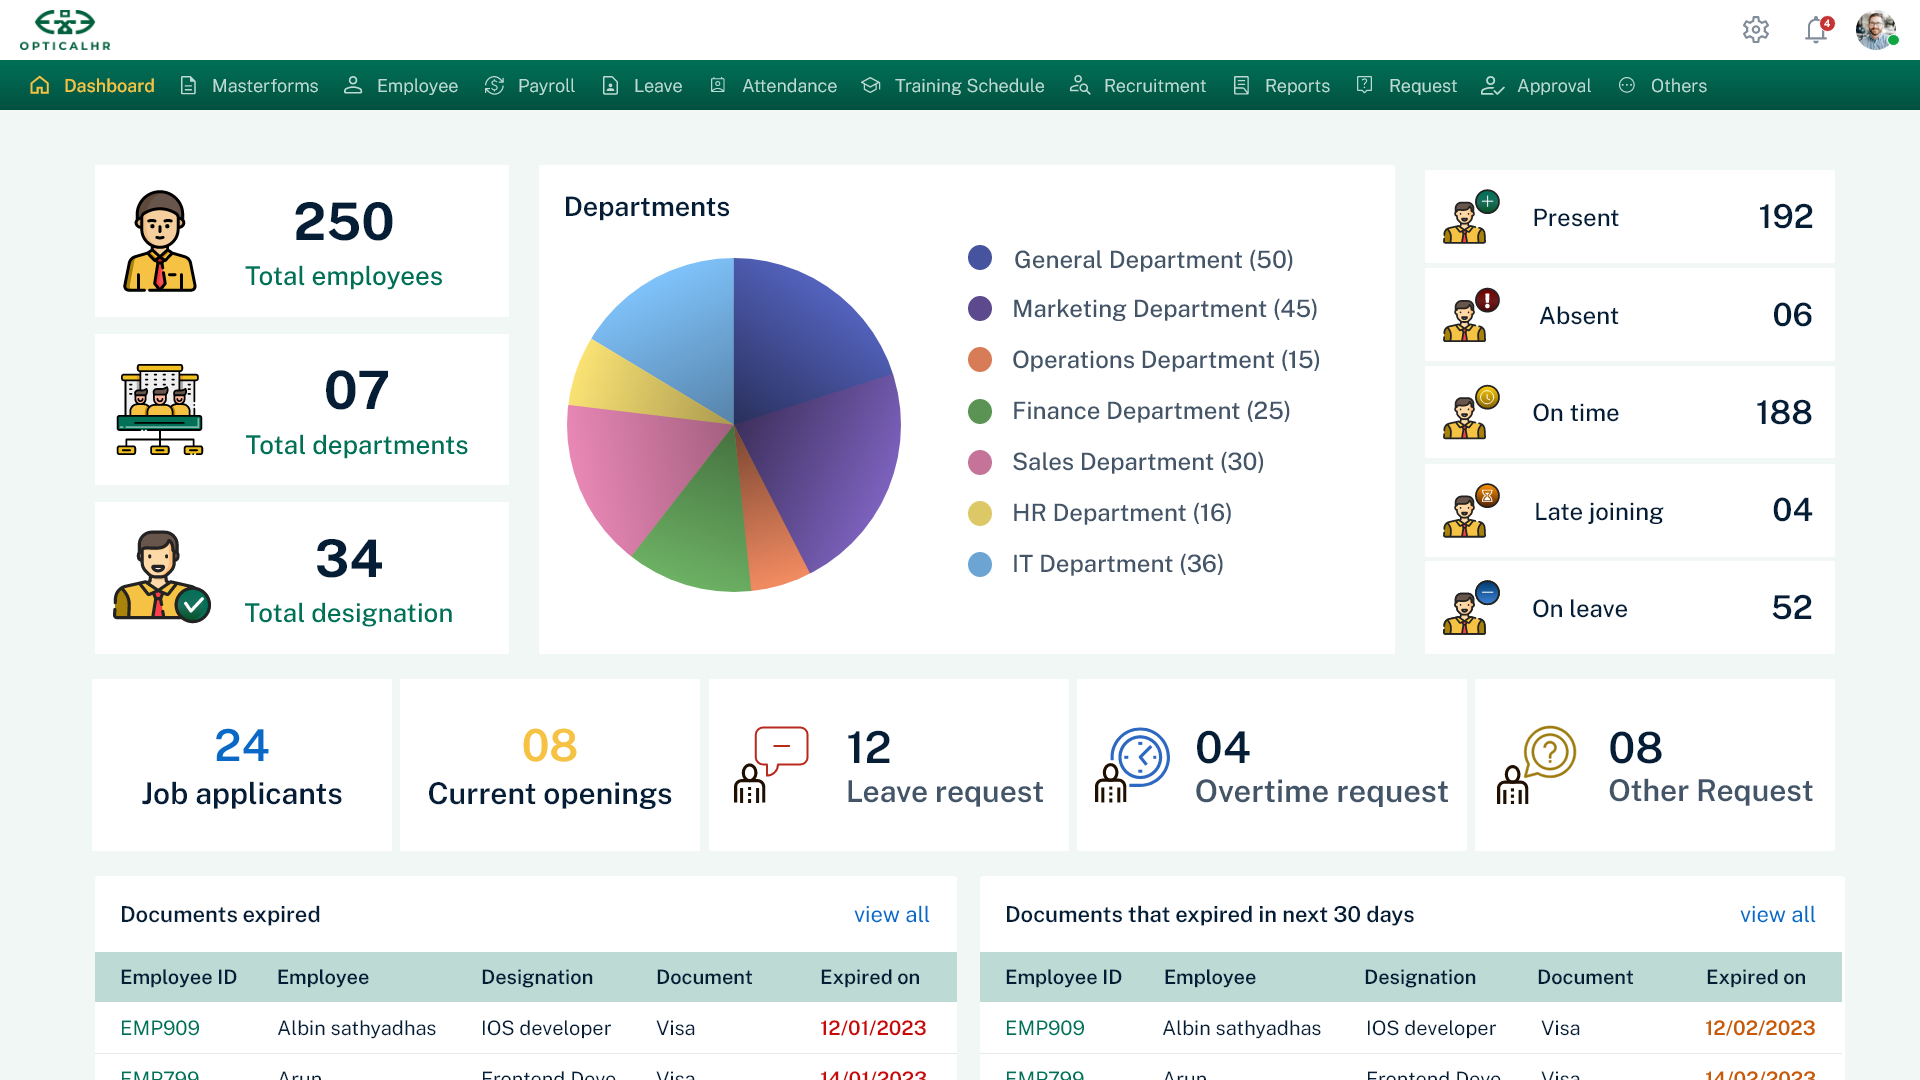1920x1080 pixels.
Task: Click the Absent employee alert icon
Action: 1470,316
